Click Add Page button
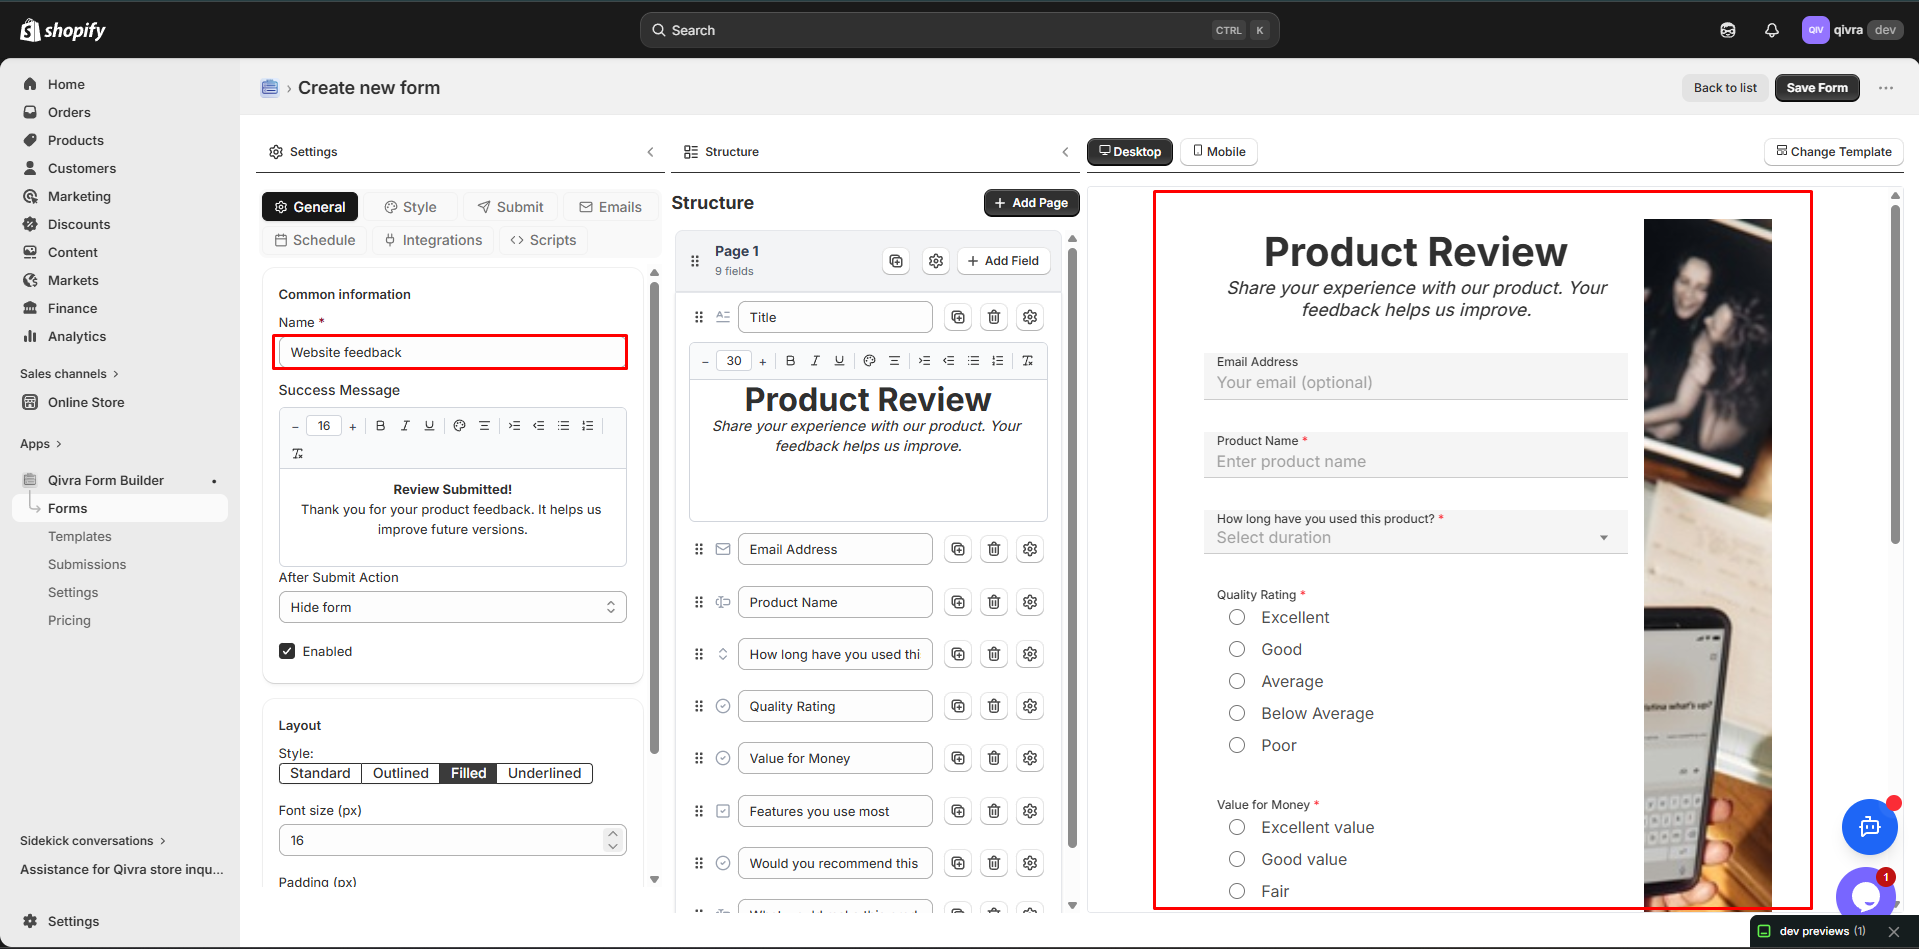 click(x=1031, y=203)
